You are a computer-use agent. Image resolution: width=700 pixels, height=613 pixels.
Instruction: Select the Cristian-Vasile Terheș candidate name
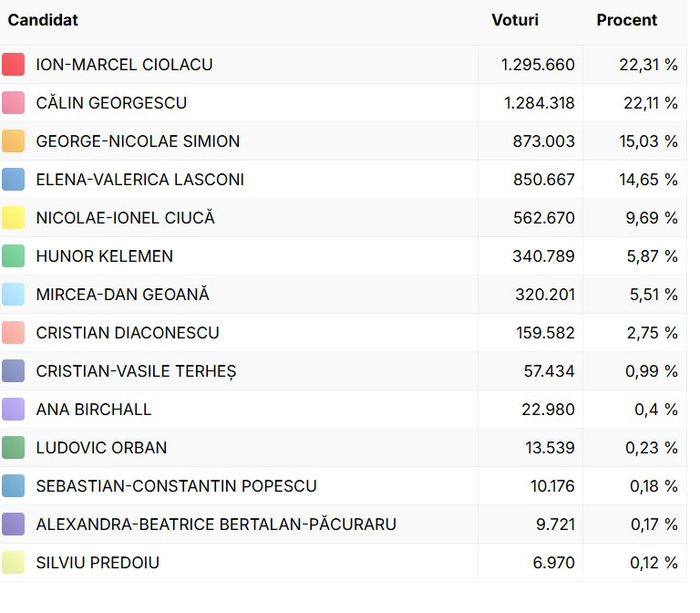tap(136, 371)
